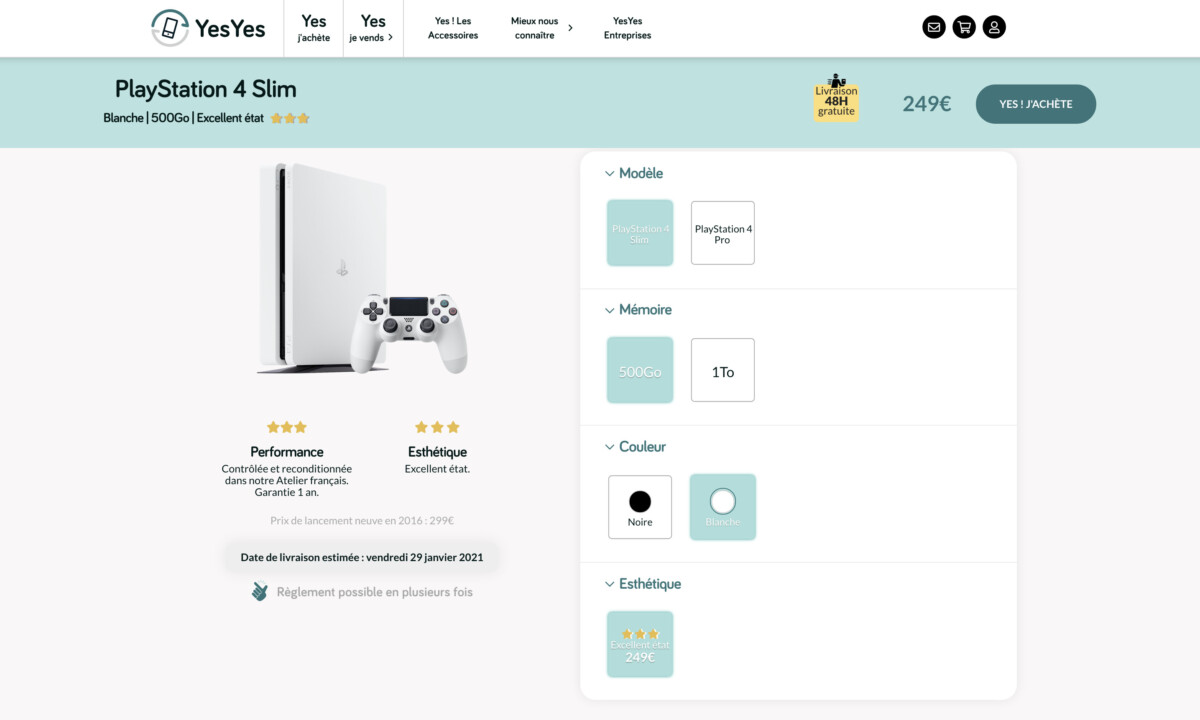Image resolution: width=1200 pixels, height=720 pixels.
Task: Click the YesYes logo icon
Action: 170,28
